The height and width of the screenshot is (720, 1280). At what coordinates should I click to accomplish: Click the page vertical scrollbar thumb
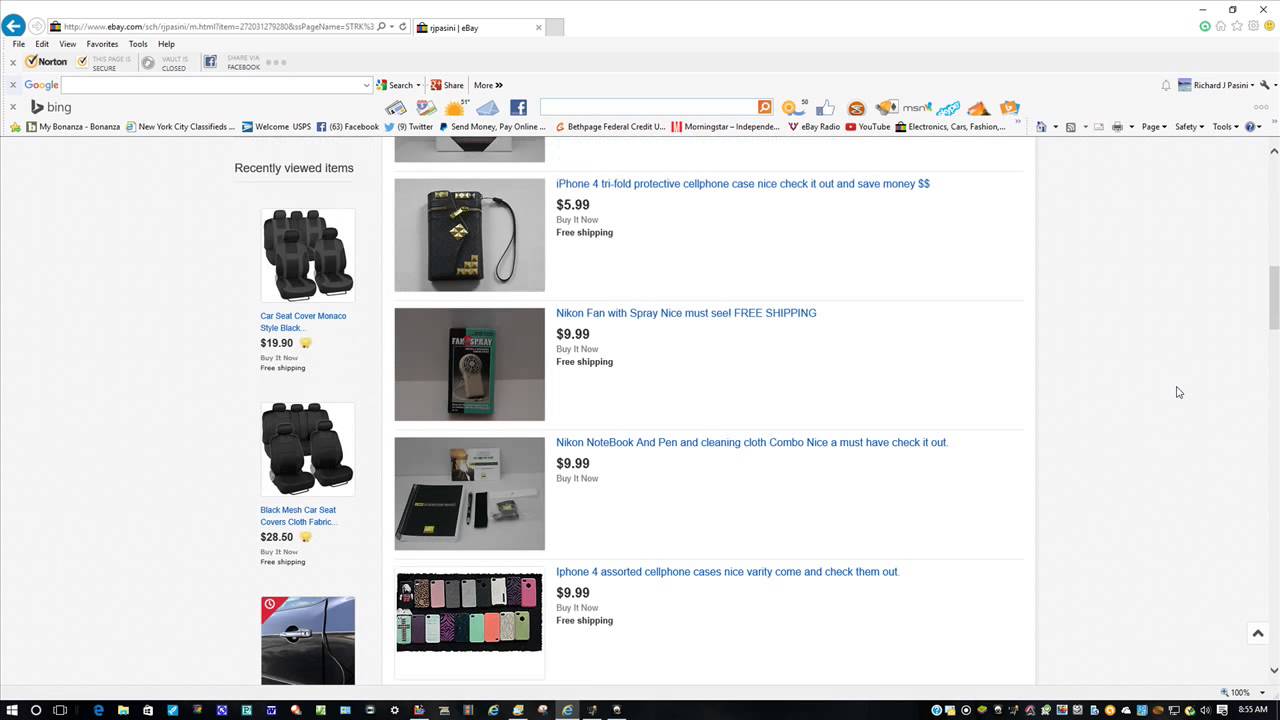click(1274, 298)
